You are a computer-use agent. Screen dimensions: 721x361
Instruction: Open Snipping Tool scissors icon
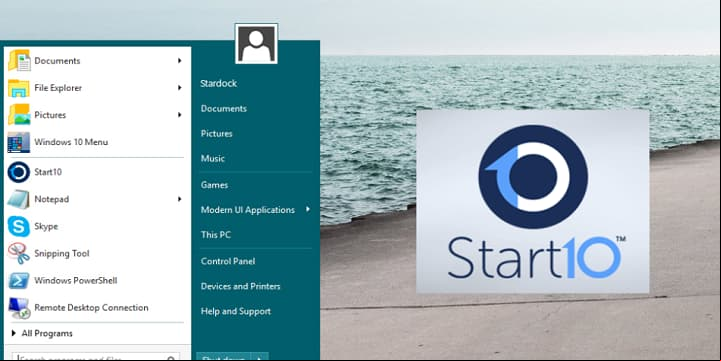(19, 253)
